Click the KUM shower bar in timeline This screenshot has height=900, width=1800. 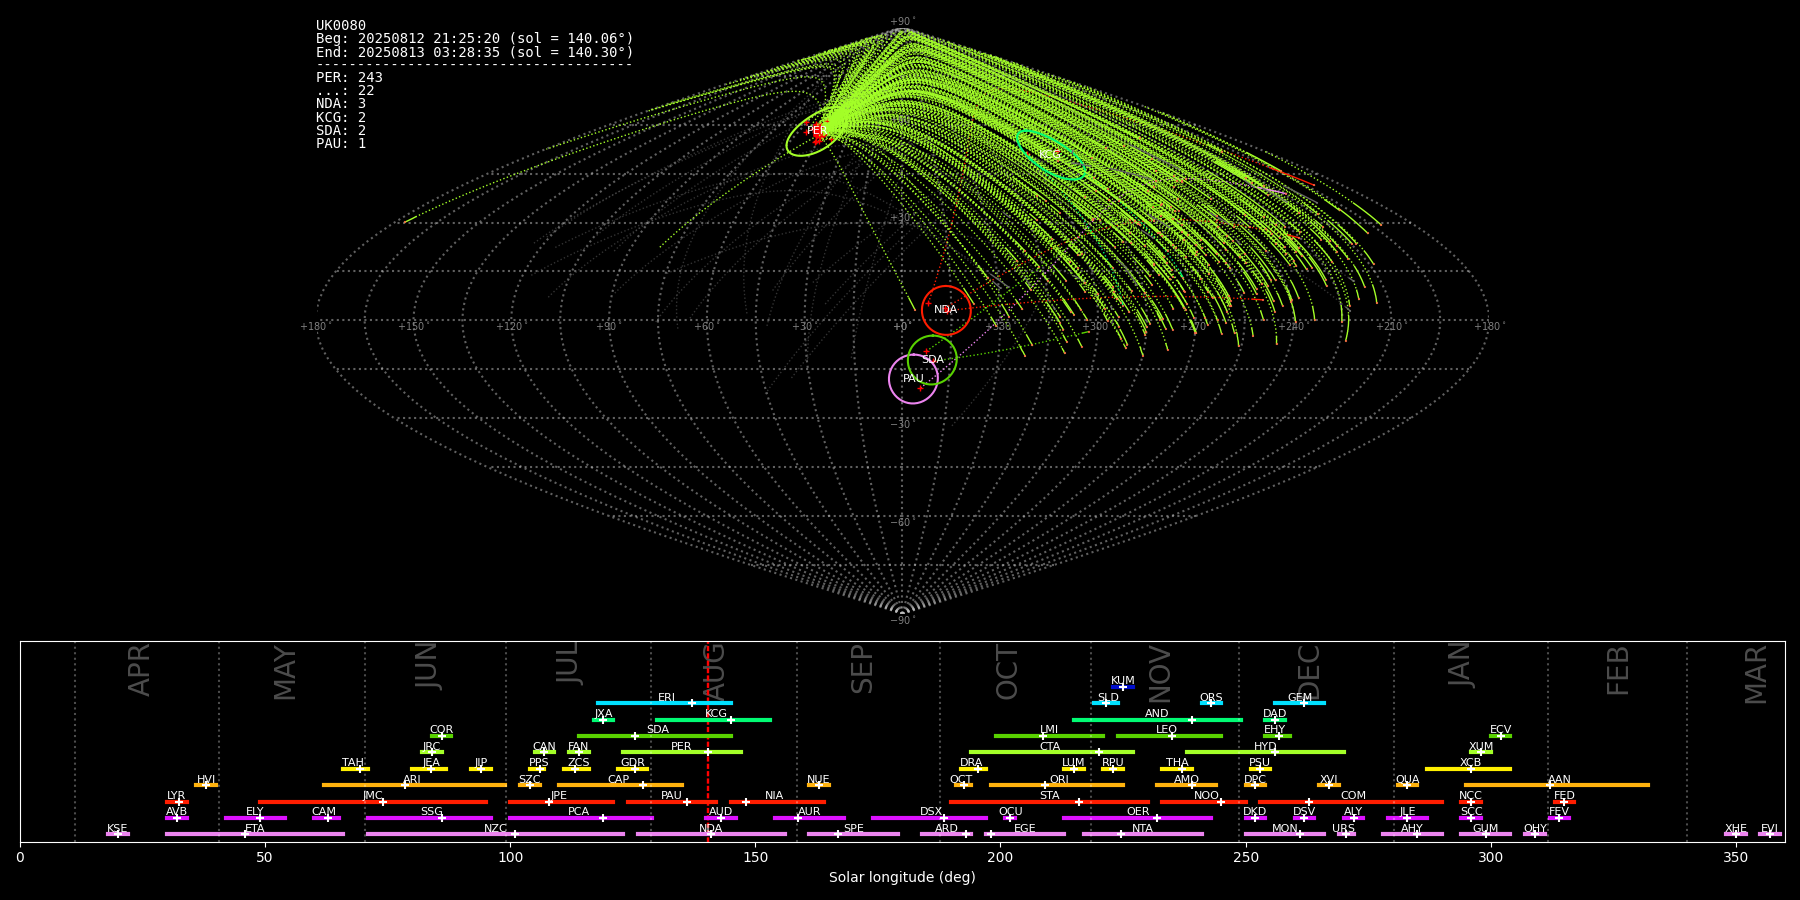pyautogui.click(x=1123, y=687)
